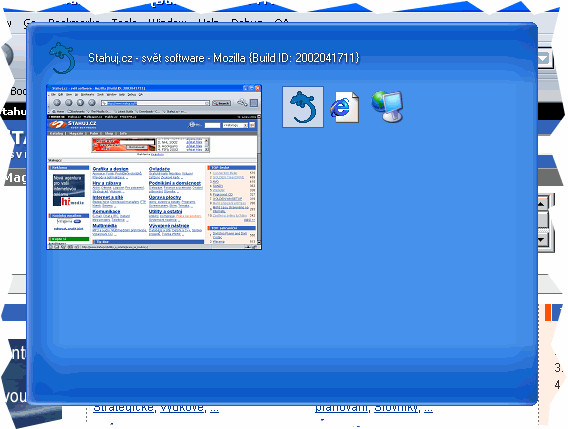Select the Mozilla lizard icon in switcher

tap(303, 107)
